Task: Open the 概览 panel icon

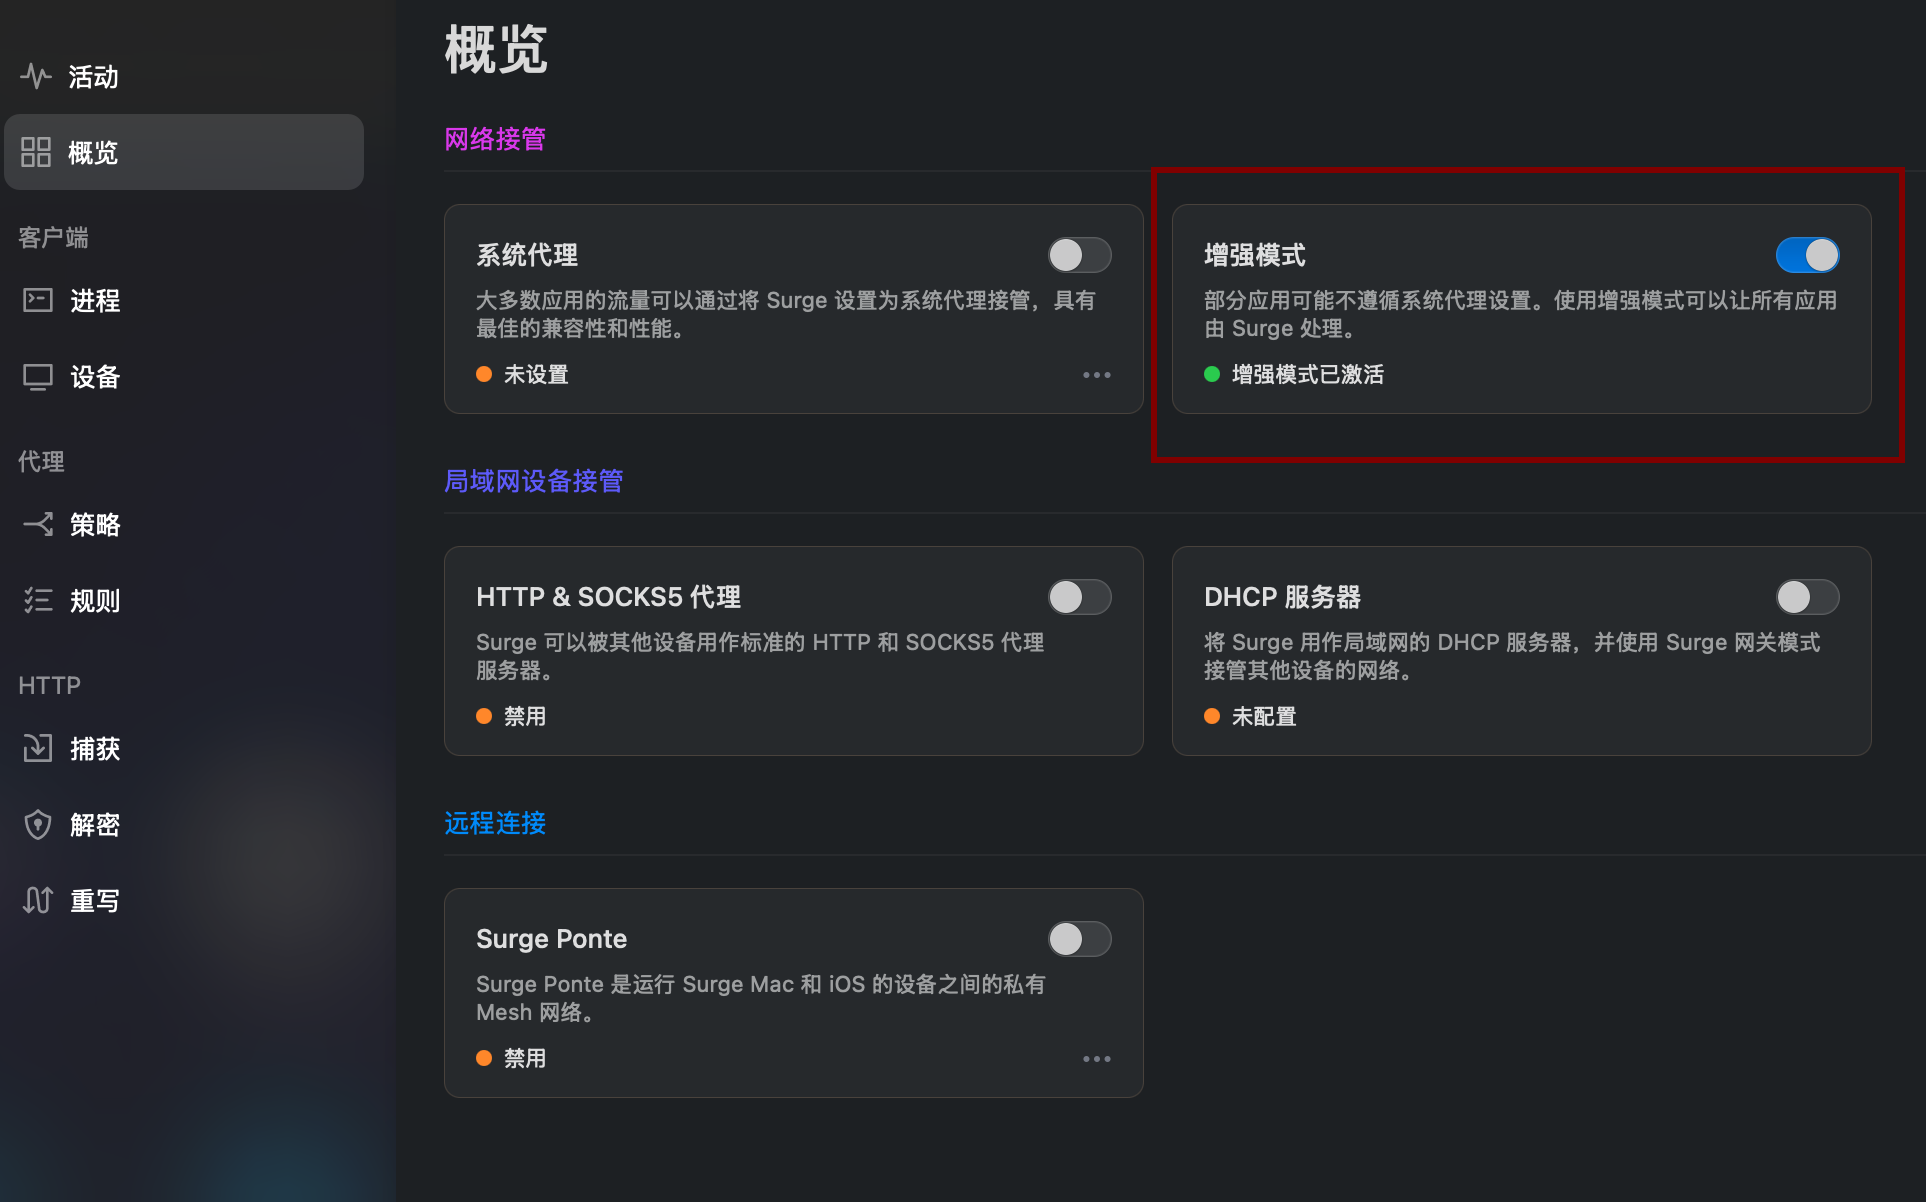Action: pos(37,152)
